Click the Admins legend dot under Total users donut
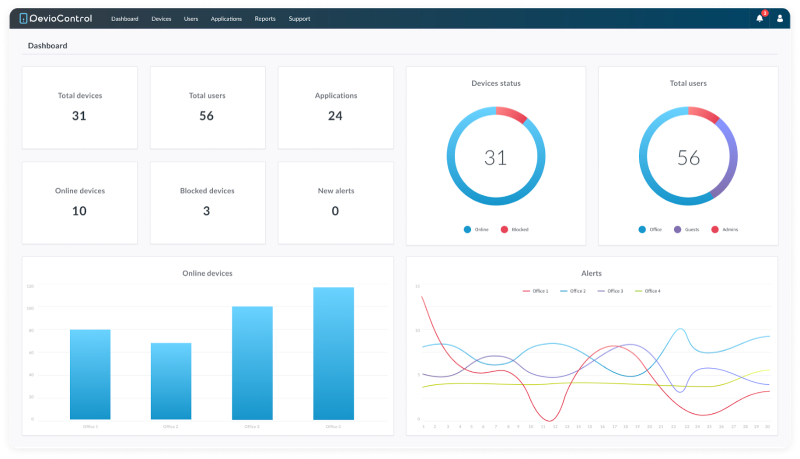Screen dimensions: 800x459 715,230
